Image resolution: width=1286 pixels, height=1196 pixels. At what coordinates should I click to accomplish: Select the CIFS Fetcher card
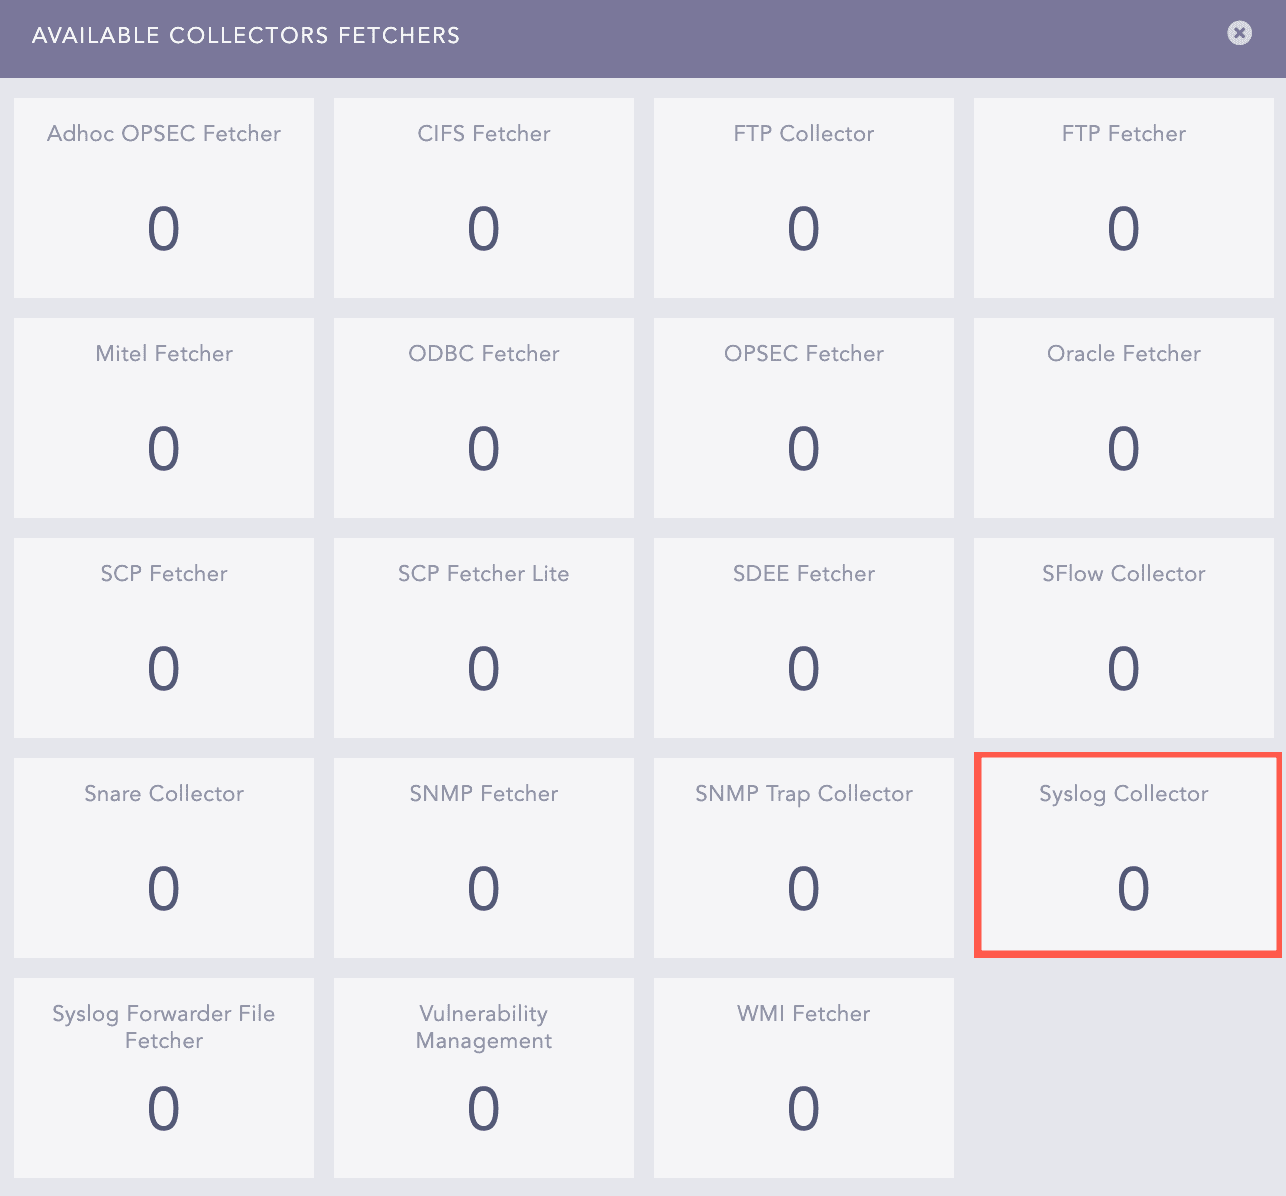point(483,197)
